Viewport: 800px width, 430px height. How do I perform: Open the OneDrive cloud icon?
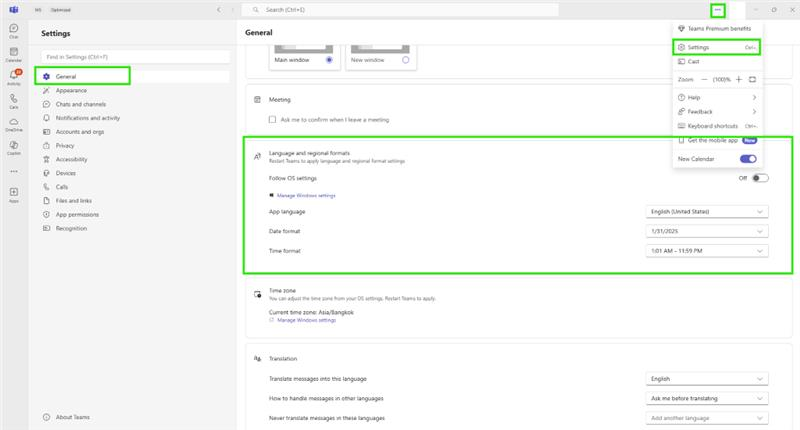pyautogui.click(x=14, y=124)
